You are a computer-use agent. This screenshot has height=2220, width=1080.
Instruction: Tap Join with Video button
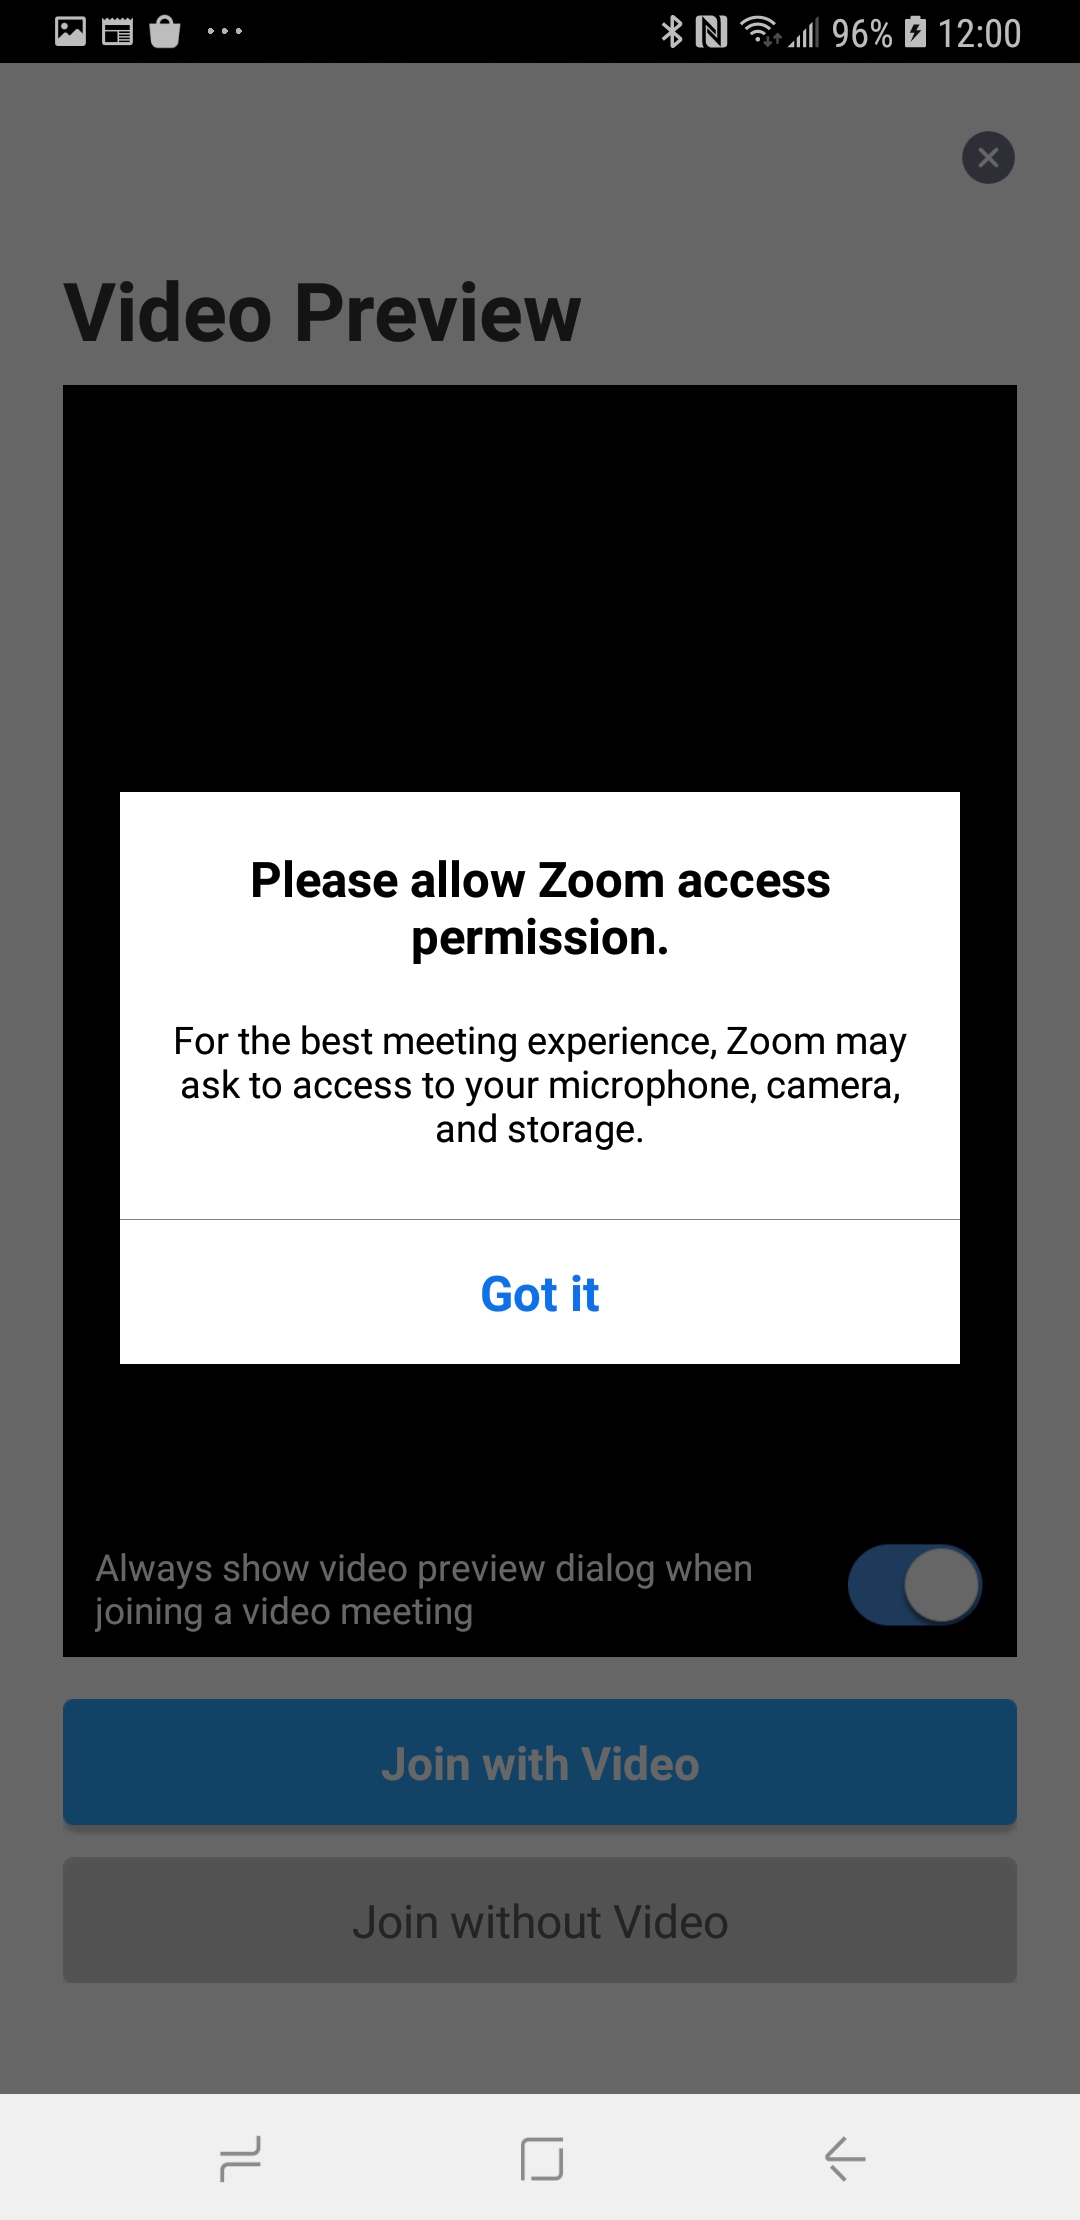(x=540, y=1763)
